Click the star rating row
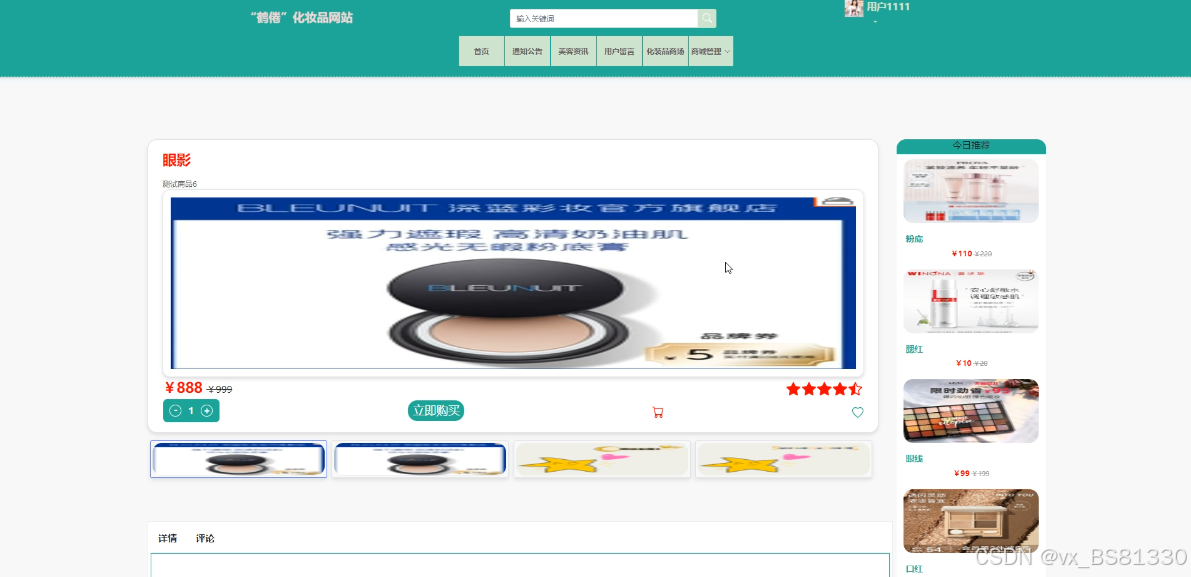This screenshot has width=1191, height=577. click(x=824, y=389)
